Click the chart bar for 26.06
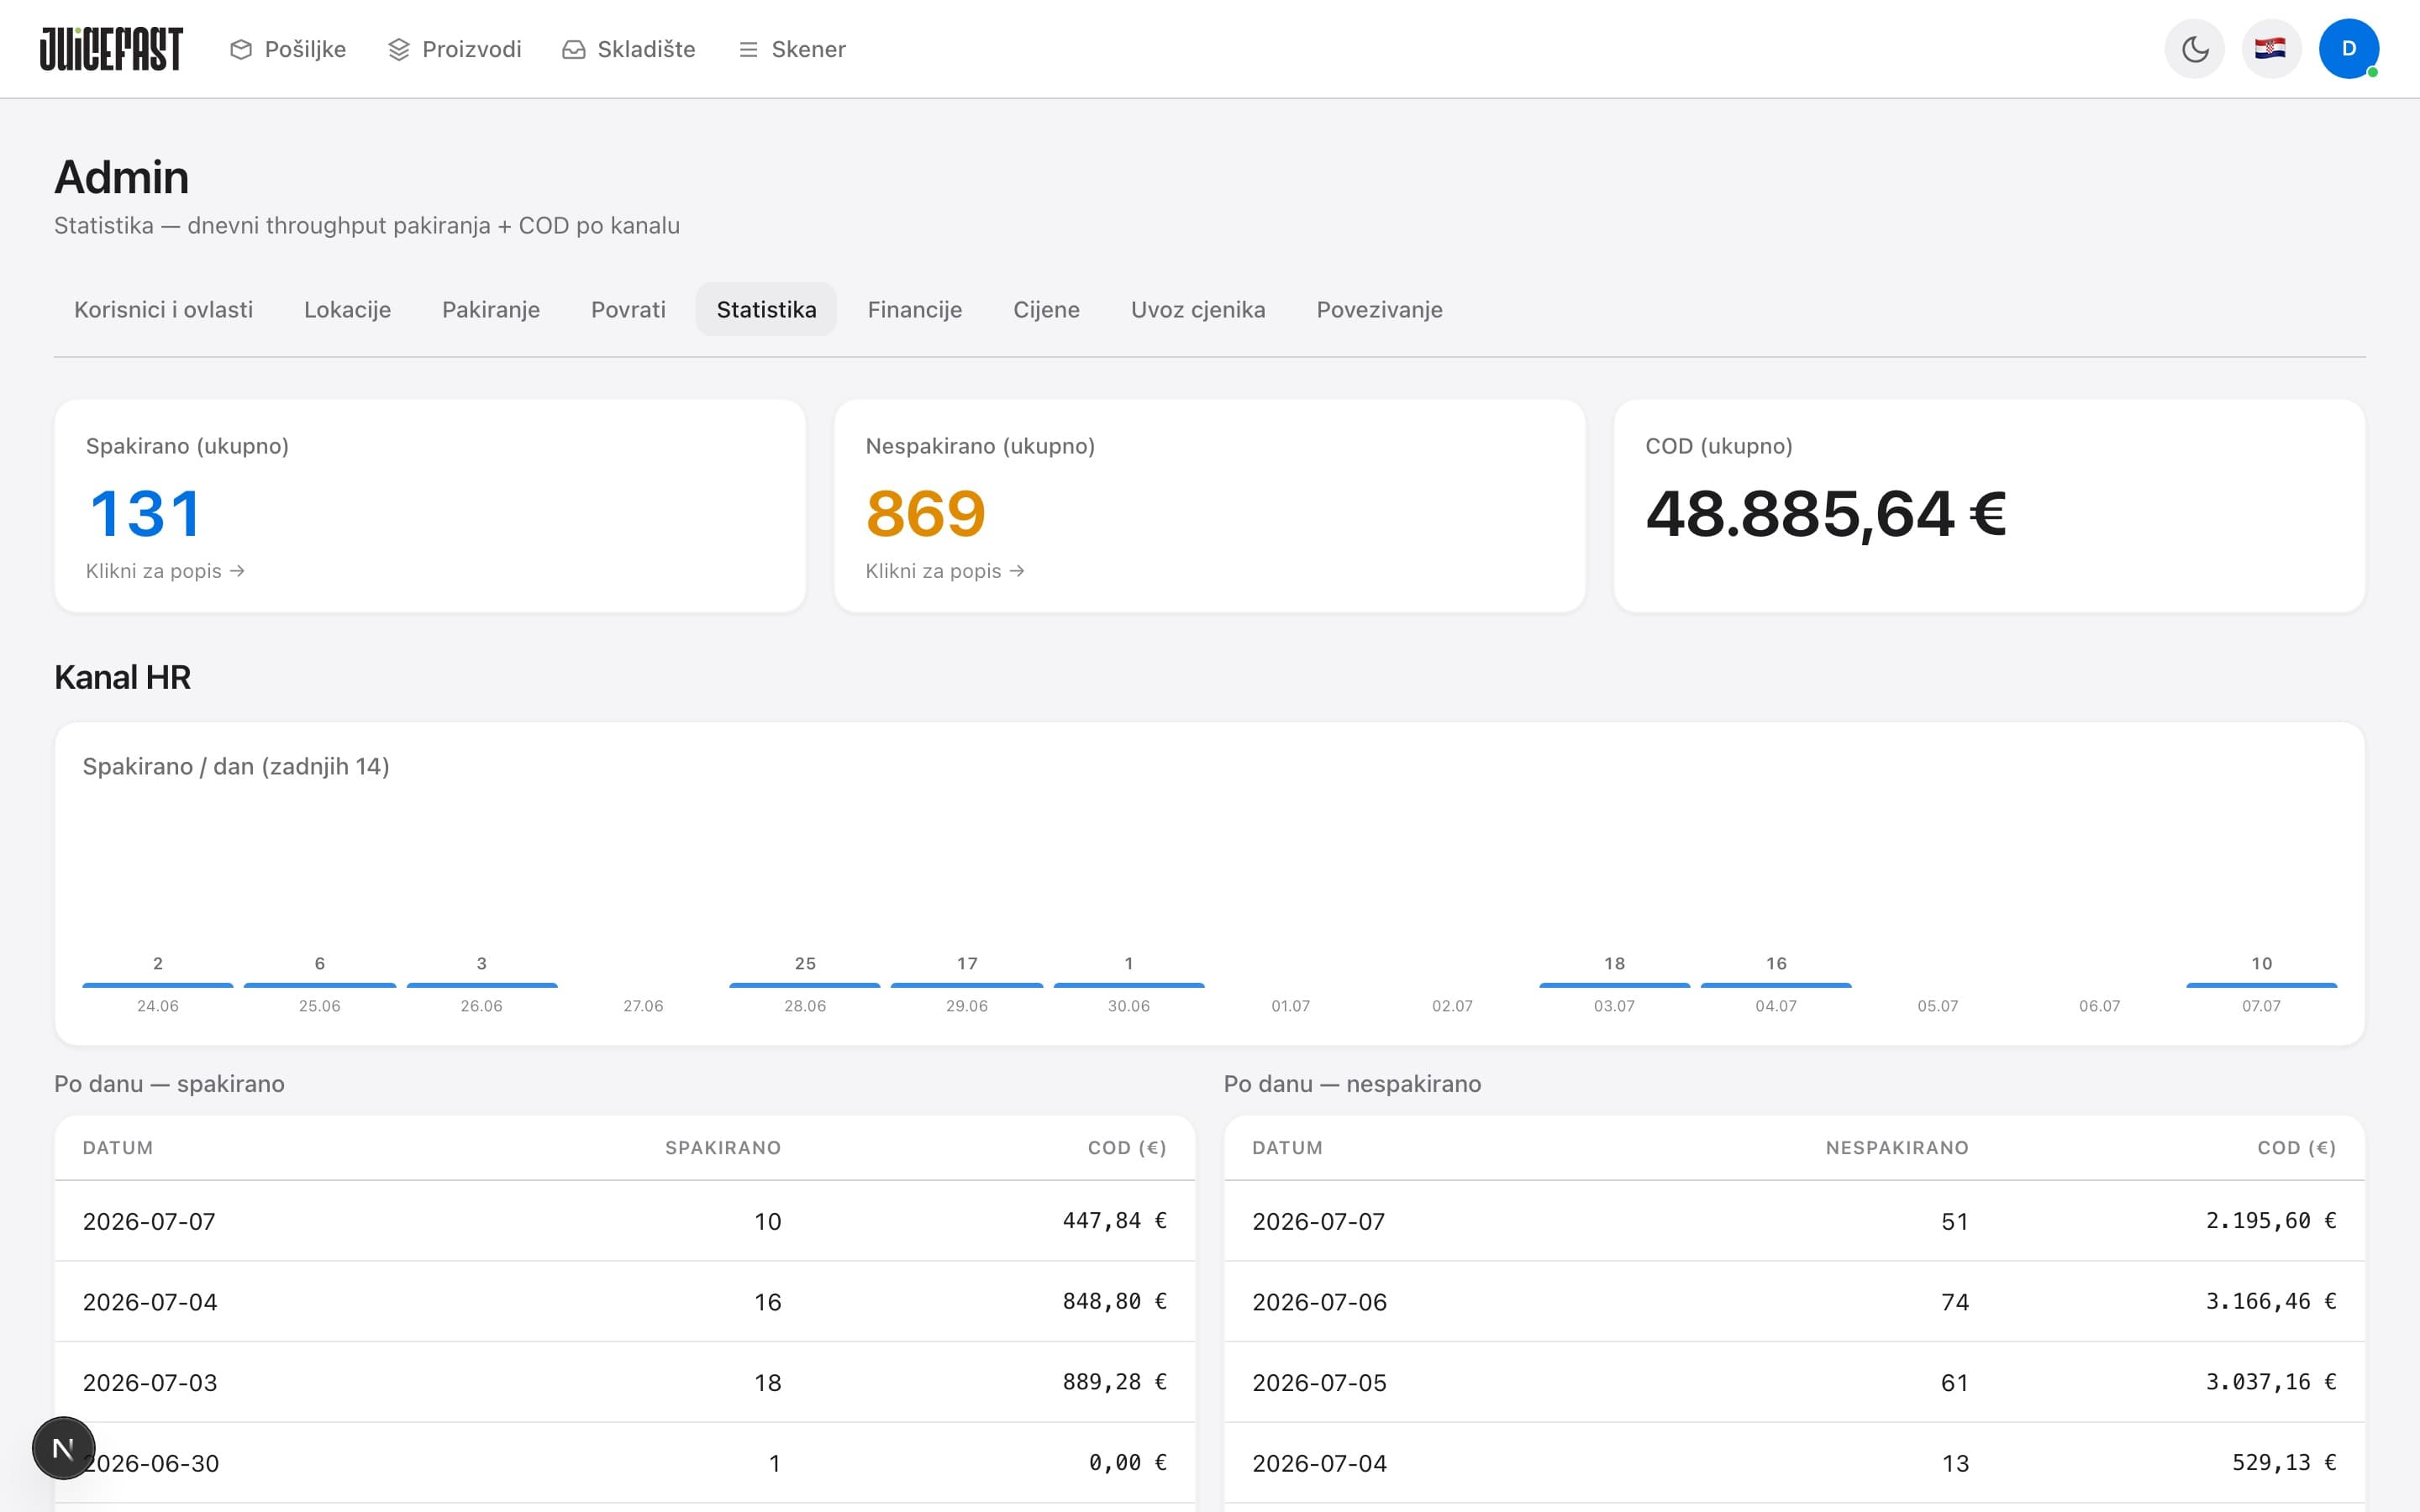 point(482,985)
